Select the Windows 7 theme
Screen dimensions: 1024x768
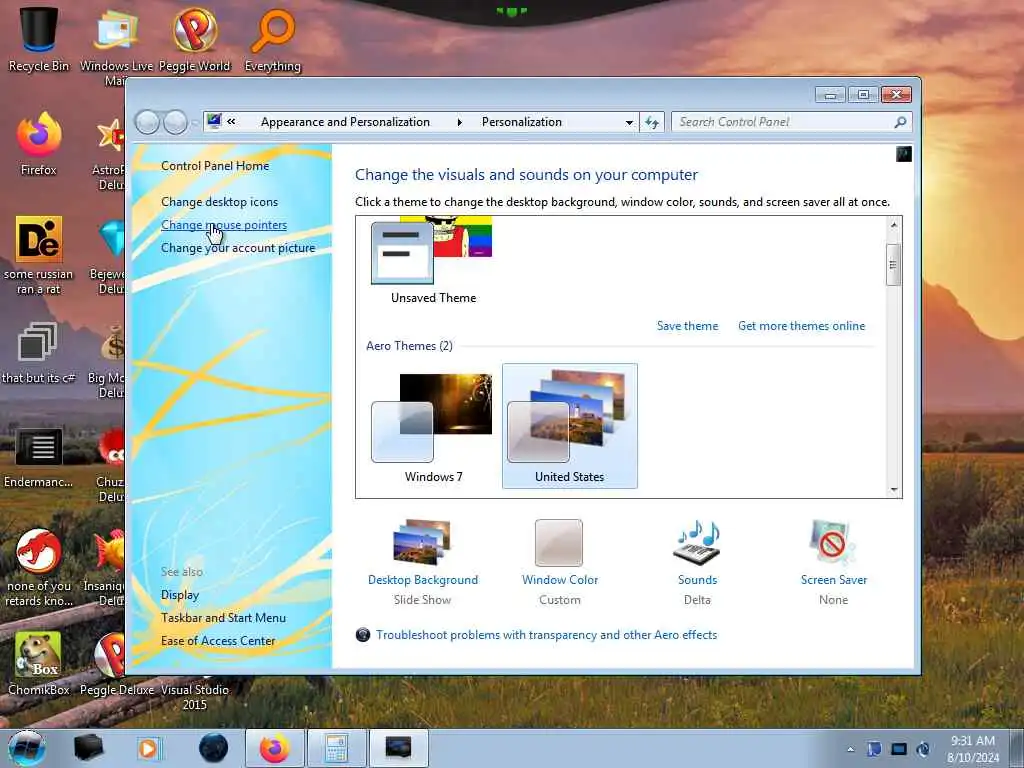[x=432, y=426]
